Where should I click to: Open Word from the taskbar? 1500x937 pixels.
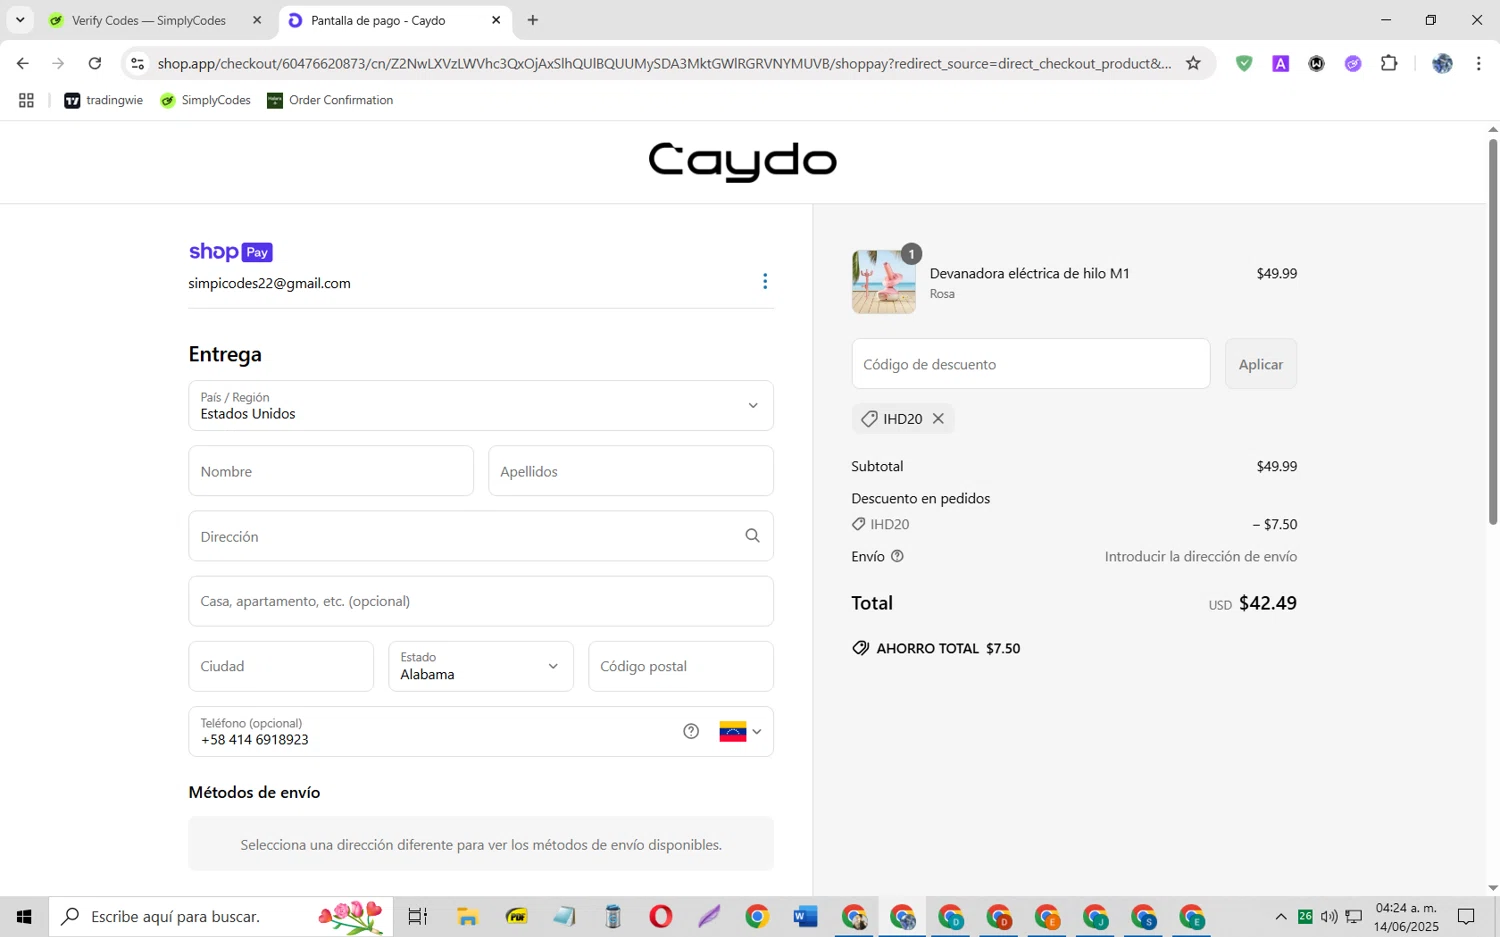pyautogui.click(x=805, y=916)
